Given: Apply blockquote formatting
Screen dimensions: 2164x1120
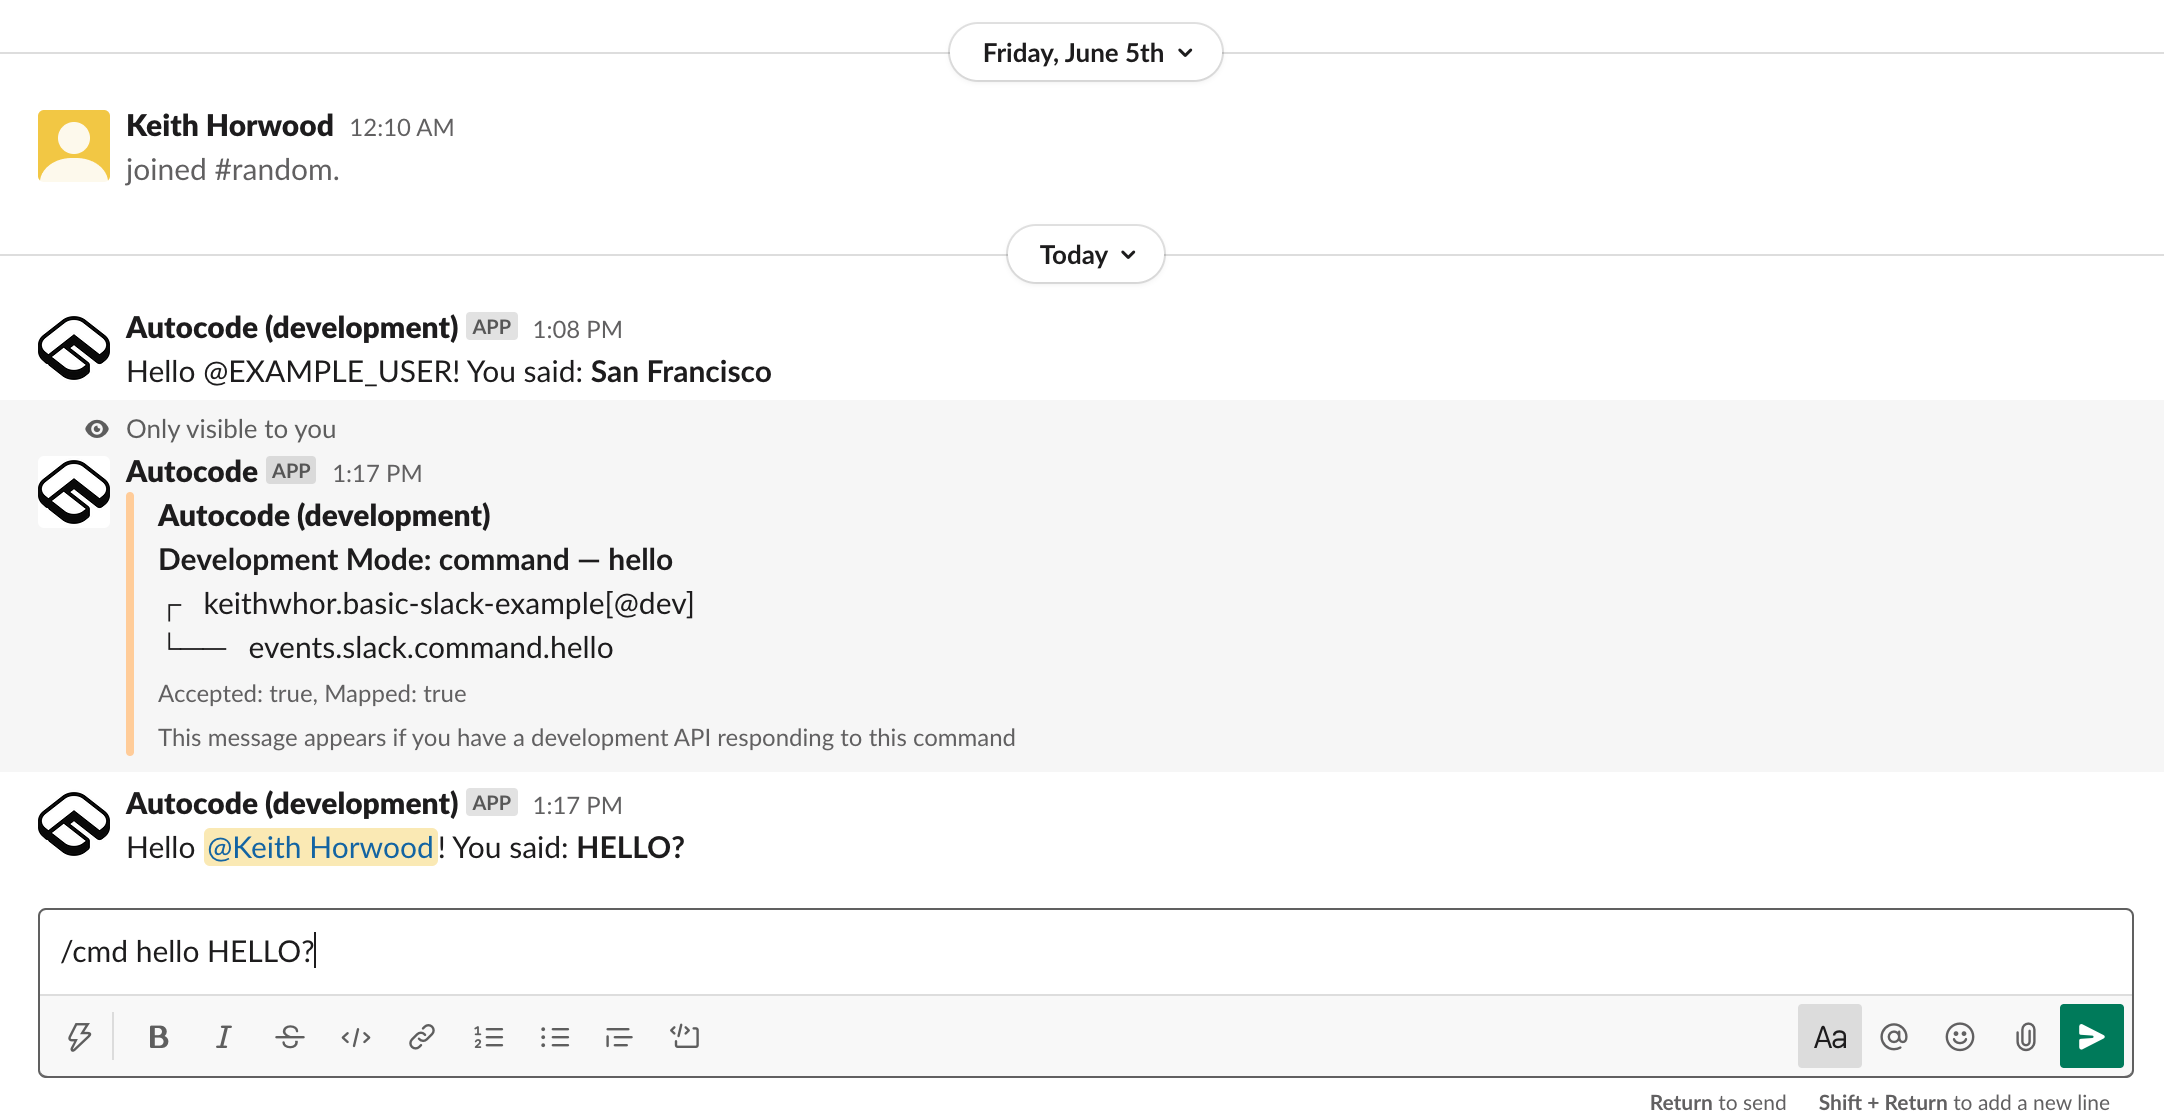Looking at the screenshot, I should tap(619, 1037).
